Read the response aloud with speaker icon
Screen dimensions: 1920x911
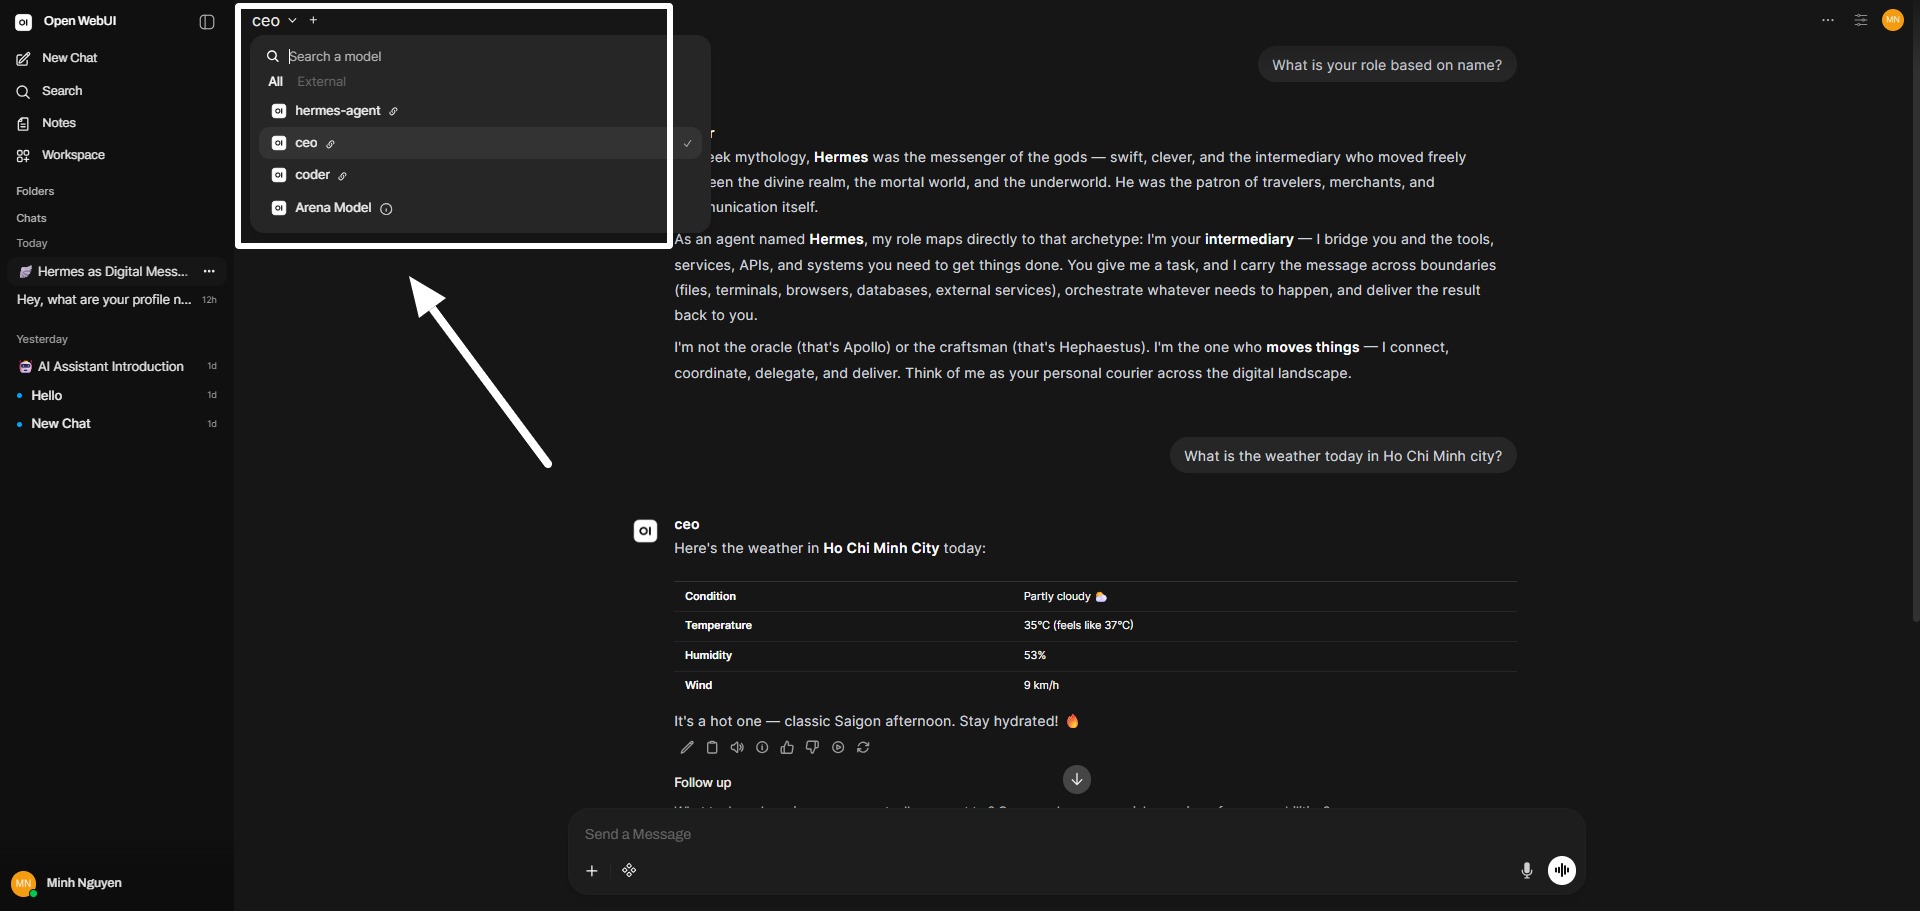point(737,747)
